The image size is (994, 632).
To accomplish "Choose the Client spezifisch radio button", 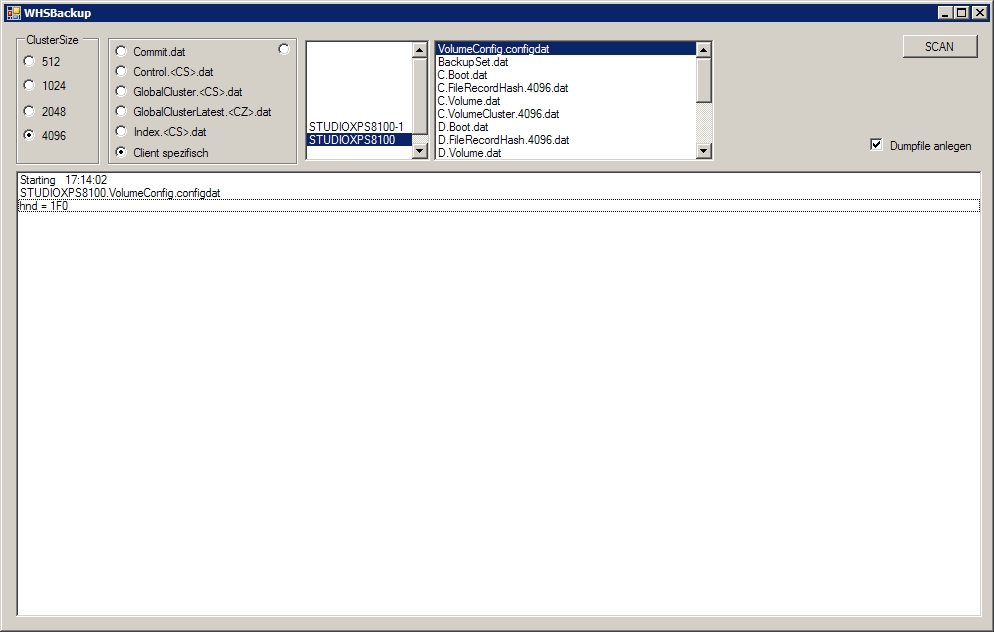I will tap(121, 152).
